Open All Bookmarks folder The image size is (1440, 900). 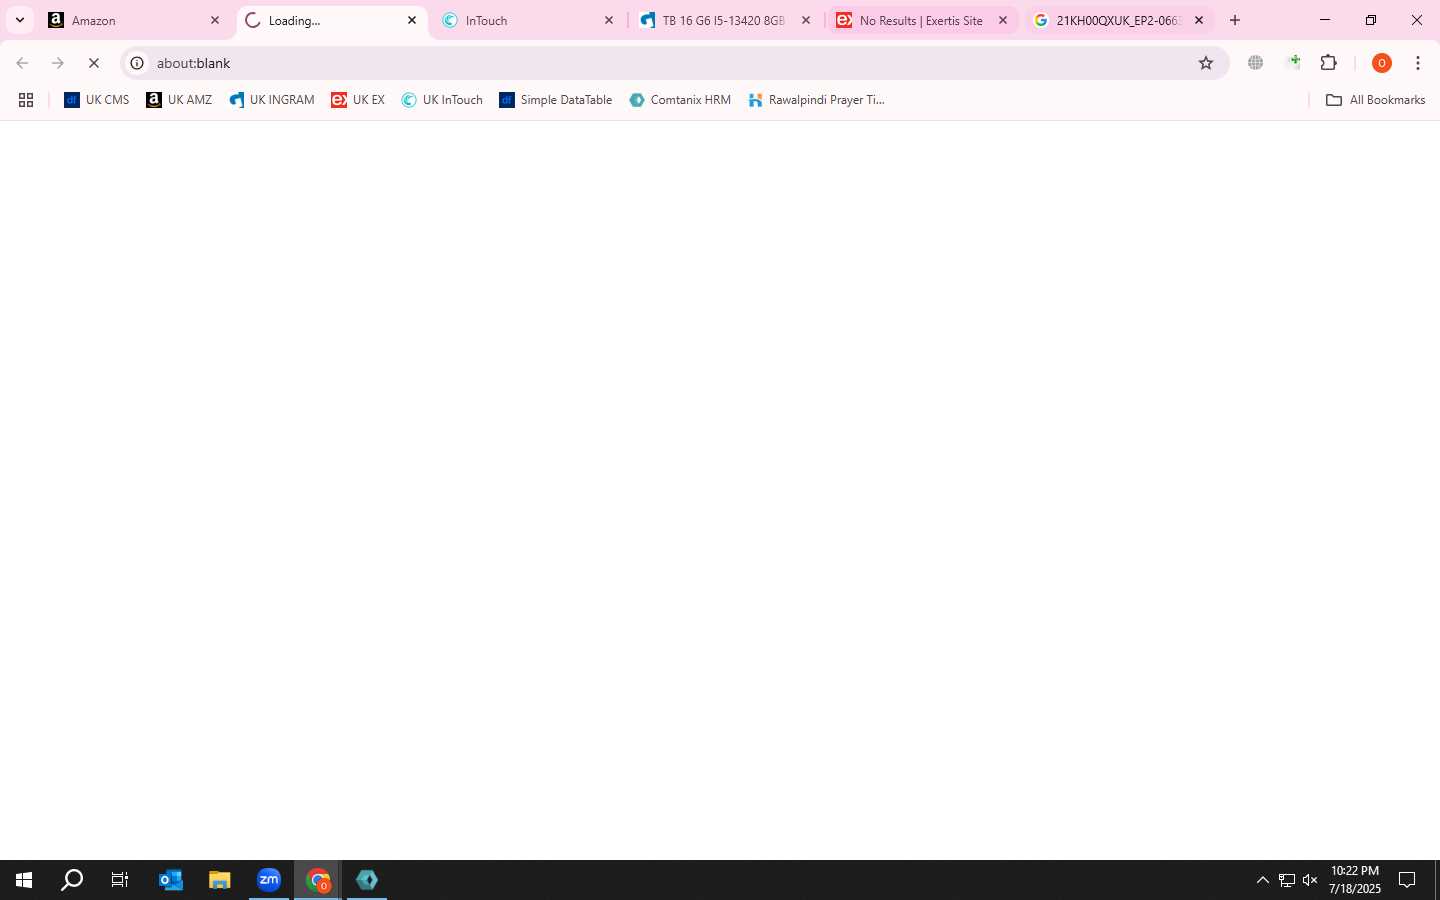(x=1376, y=100)
